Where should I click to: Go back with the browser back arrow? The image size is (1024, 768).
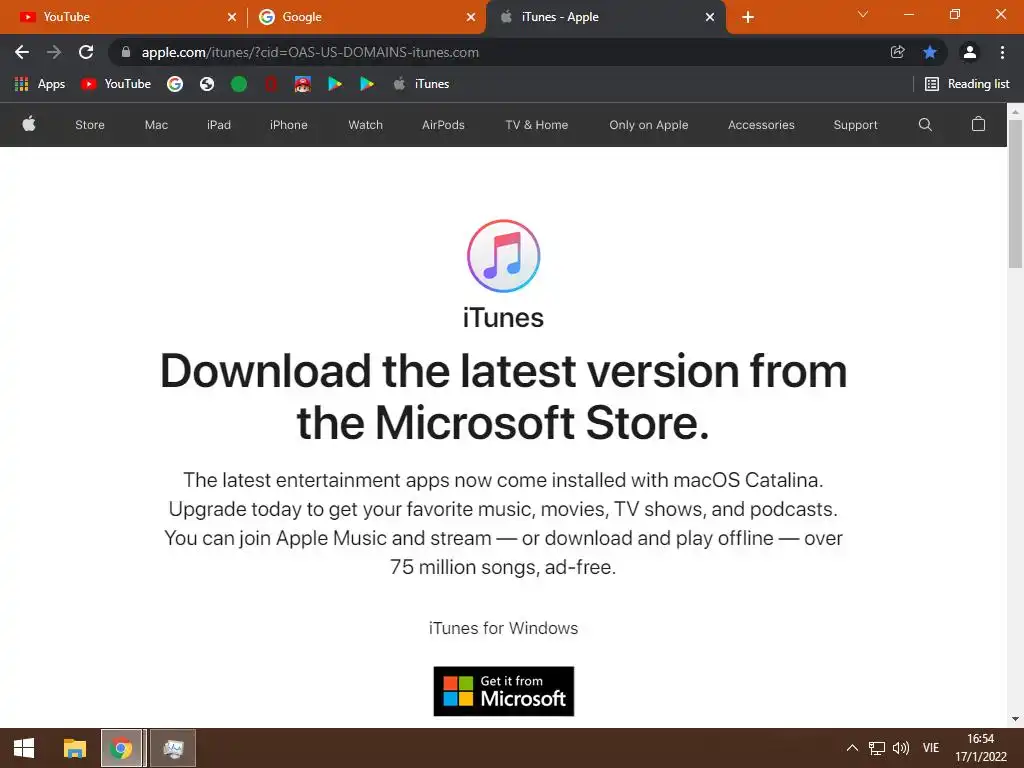(22, 52)
